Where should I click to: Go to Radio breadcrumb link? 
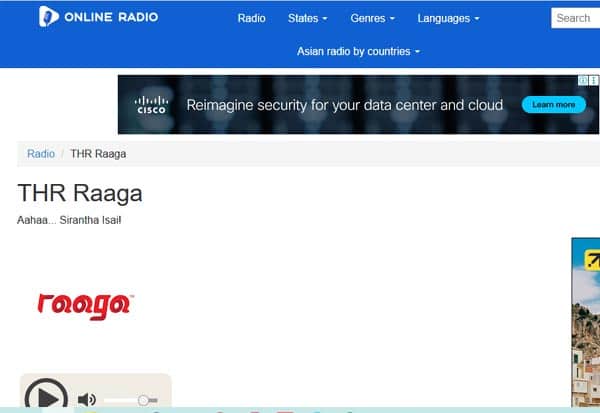coord(41,154)
